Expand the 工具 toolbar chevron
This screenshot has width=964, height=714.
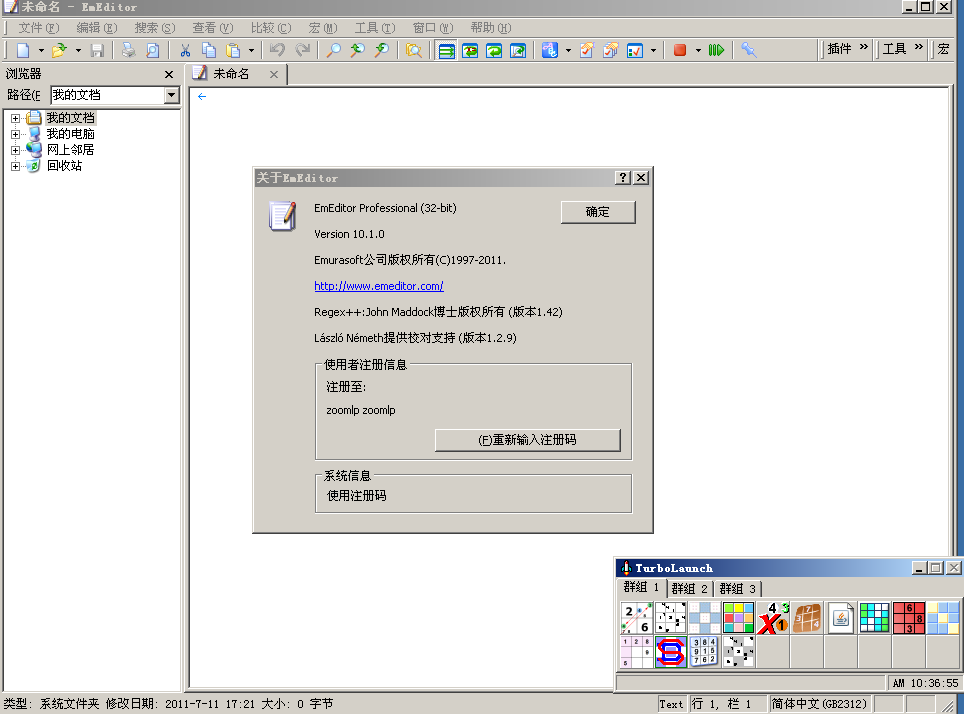point(919,47)
